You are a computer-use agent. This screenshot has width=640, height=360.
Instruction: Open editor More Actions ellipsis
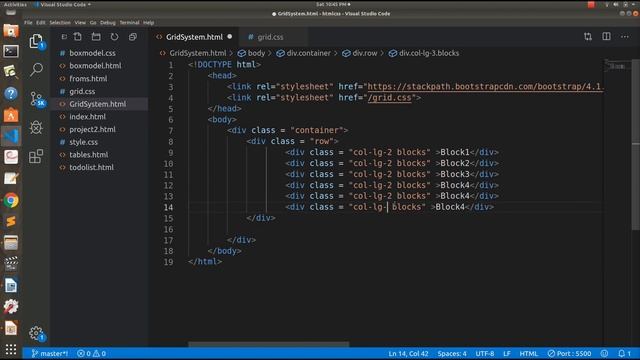(x=625, y=37)
